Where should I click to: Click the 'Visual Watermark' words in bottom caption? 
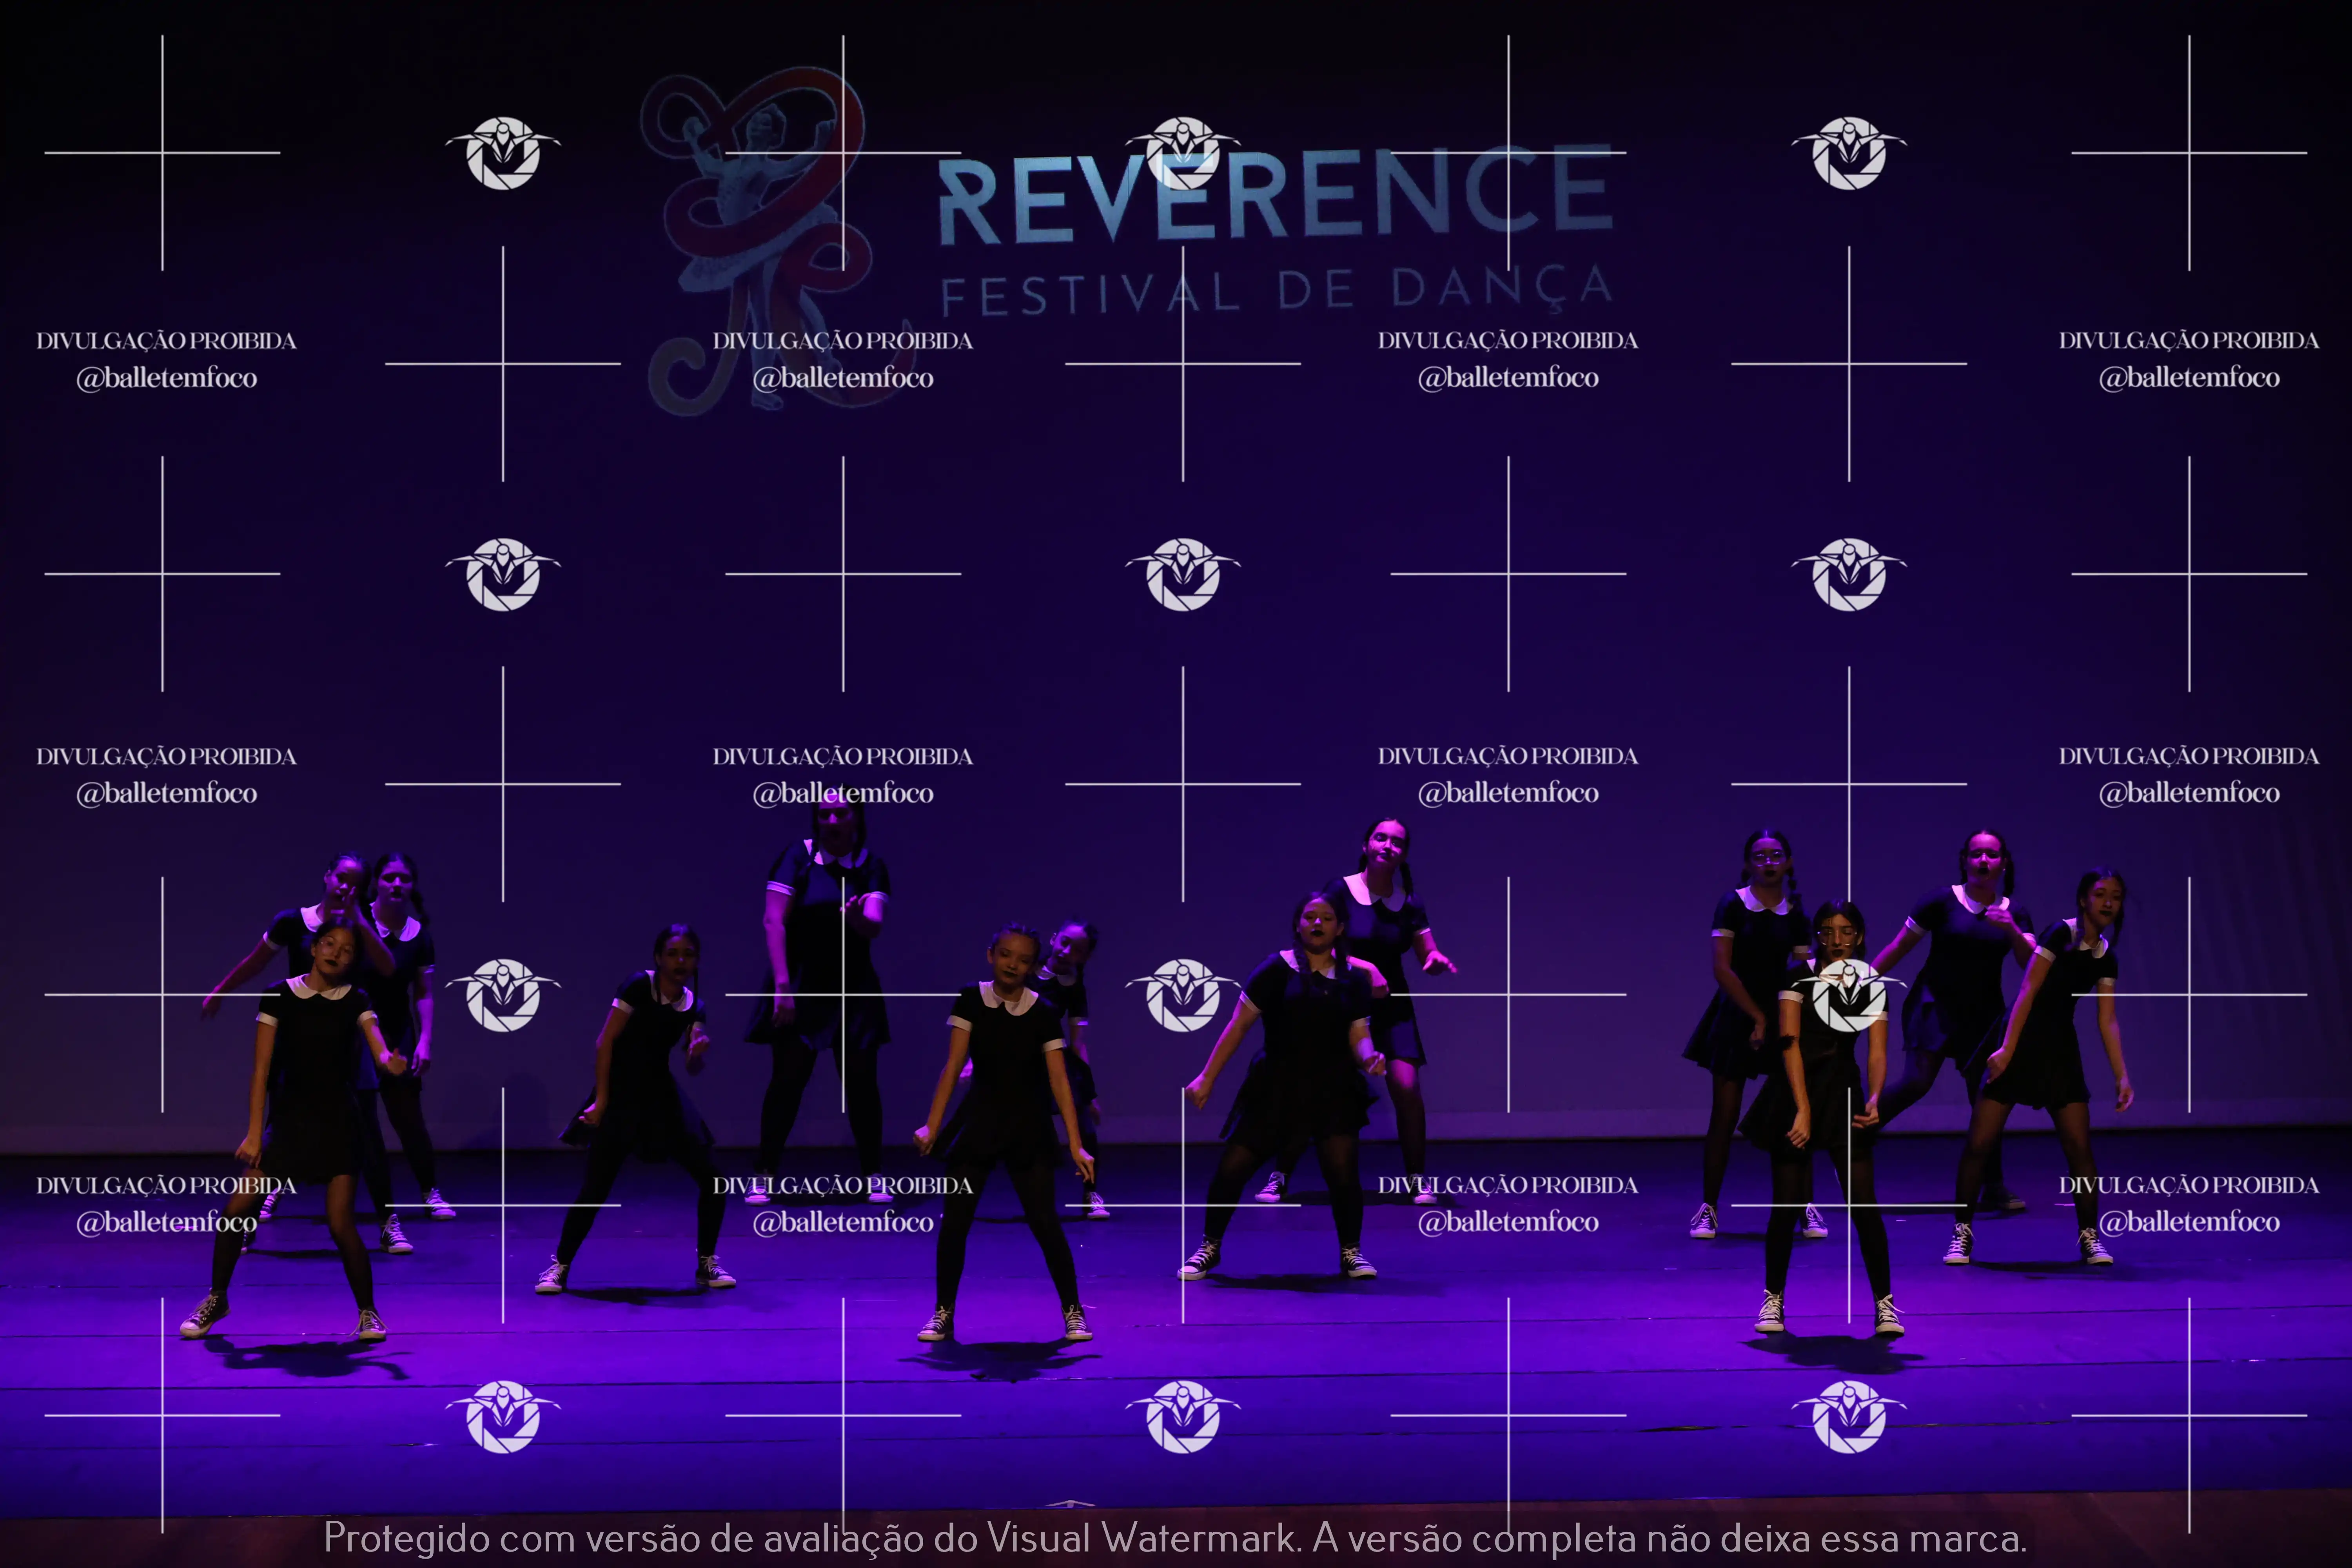pos(1141,1538)
